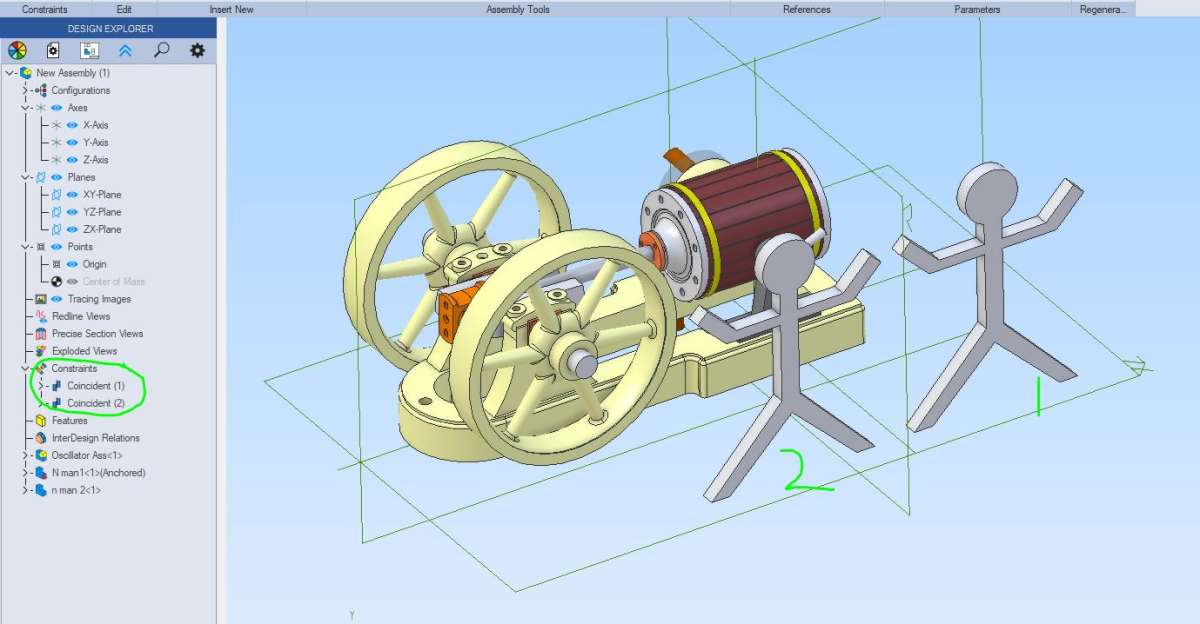Hide the Y-Axis with its eye icon
Viewport: 1200px width, 624px height.
(72, 142)
